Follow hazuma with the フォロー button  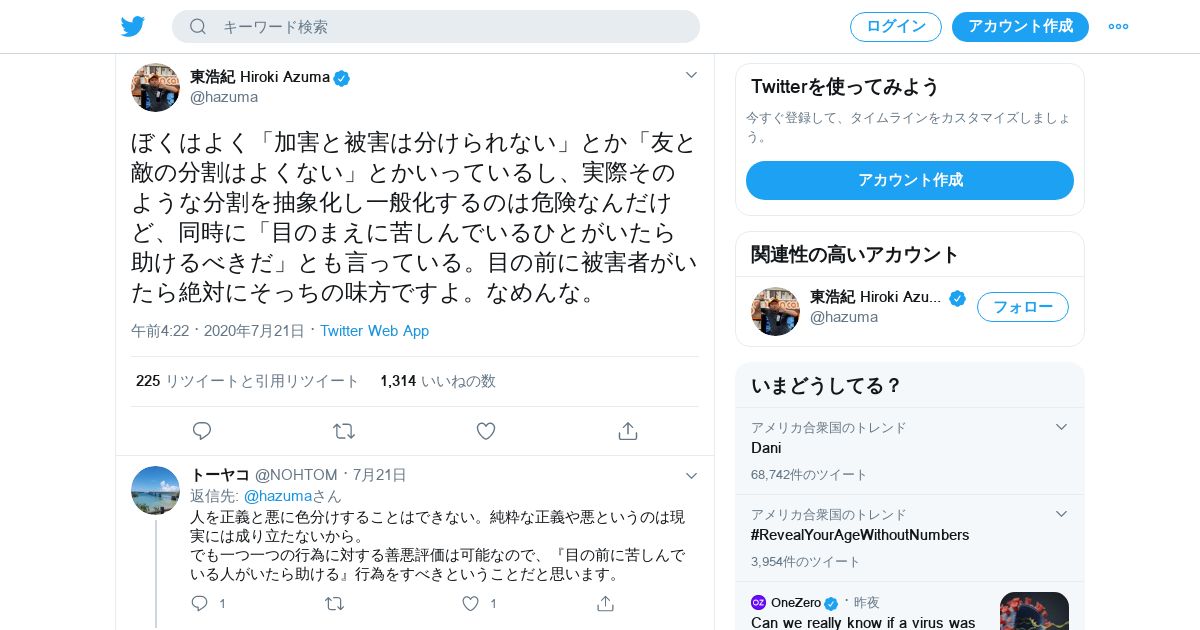pos(1023,307)
